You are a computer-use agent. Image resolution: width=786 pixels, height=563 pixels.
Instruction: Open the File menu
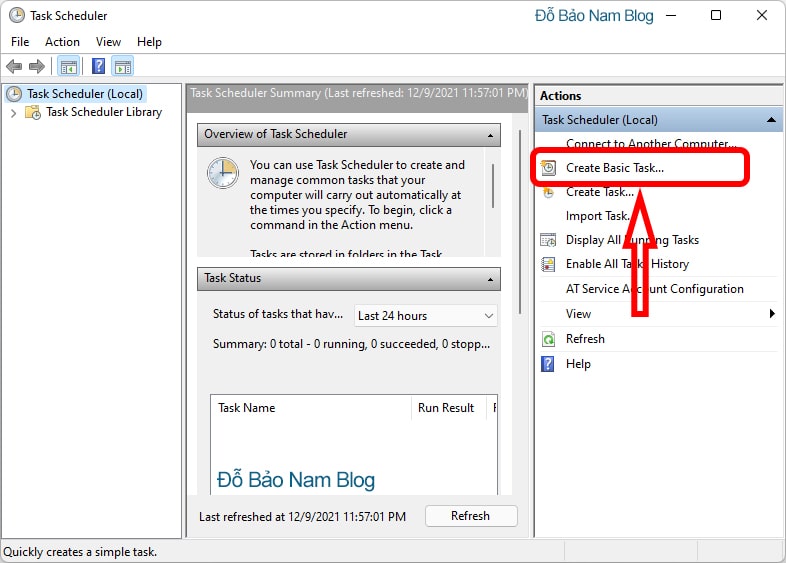click(x=20, y=42)
